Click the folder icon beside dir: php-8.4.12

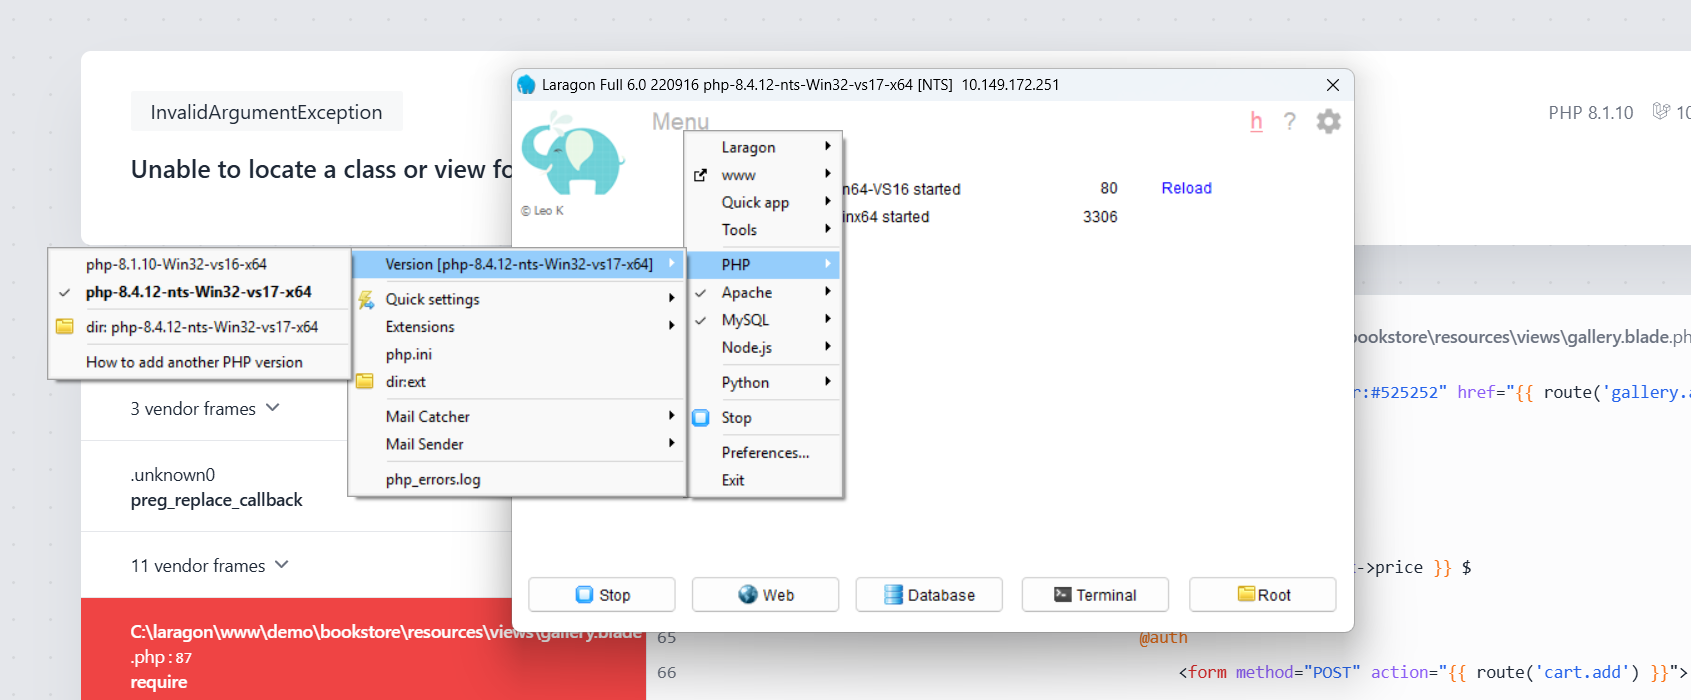pyautogui.click(x=65, y=326)
